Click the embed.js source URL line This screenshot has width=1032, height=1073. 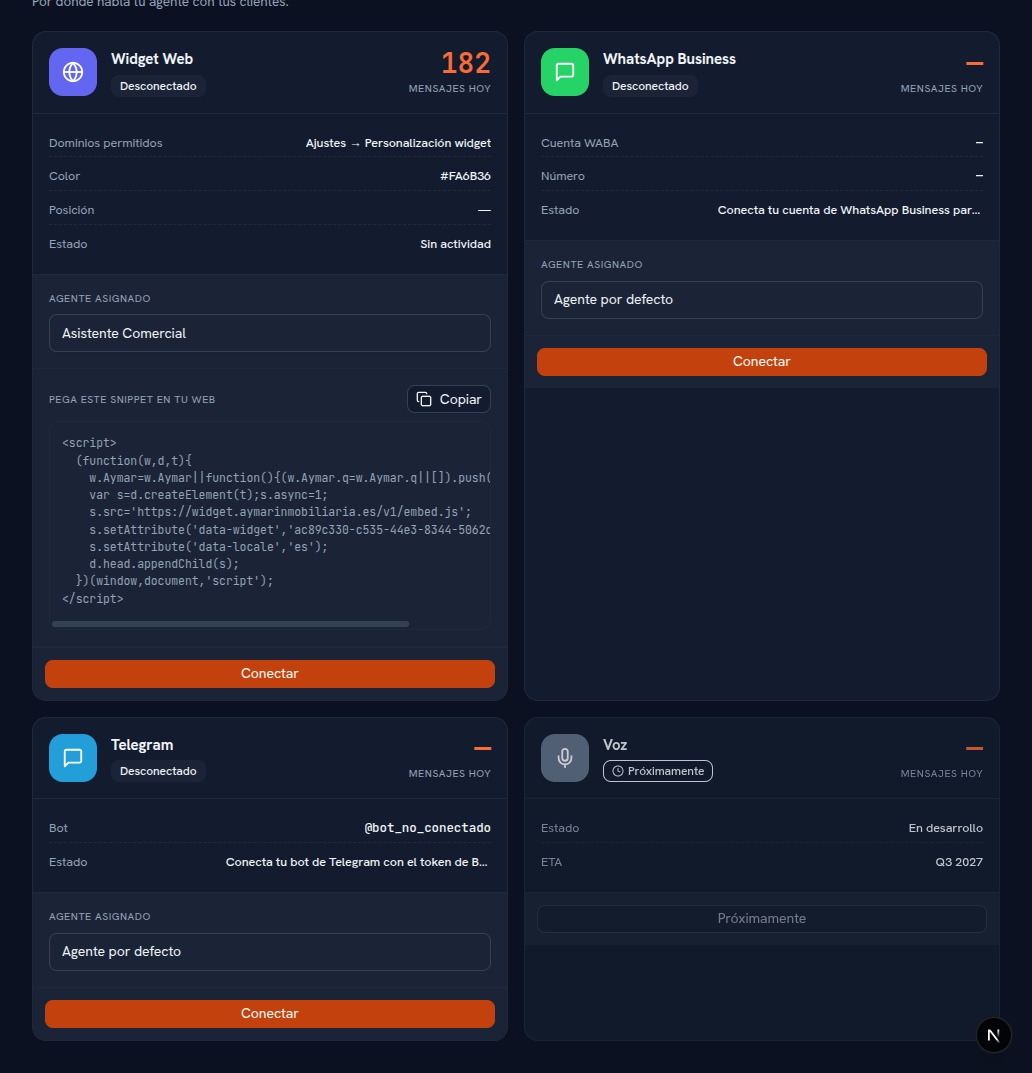(x=280, y=512)
